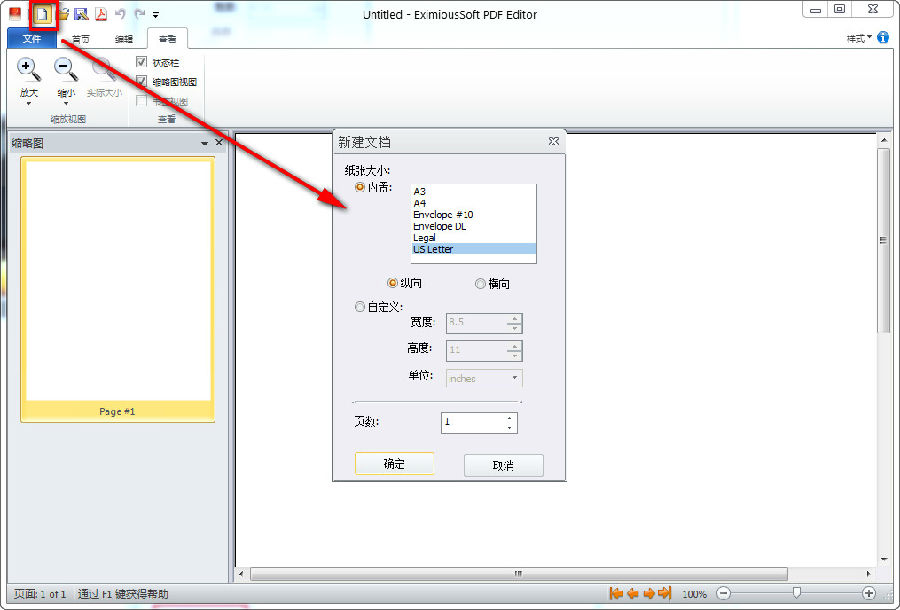
Task: Click the vertical scrollbar down arrow
Action: point(883,560)
